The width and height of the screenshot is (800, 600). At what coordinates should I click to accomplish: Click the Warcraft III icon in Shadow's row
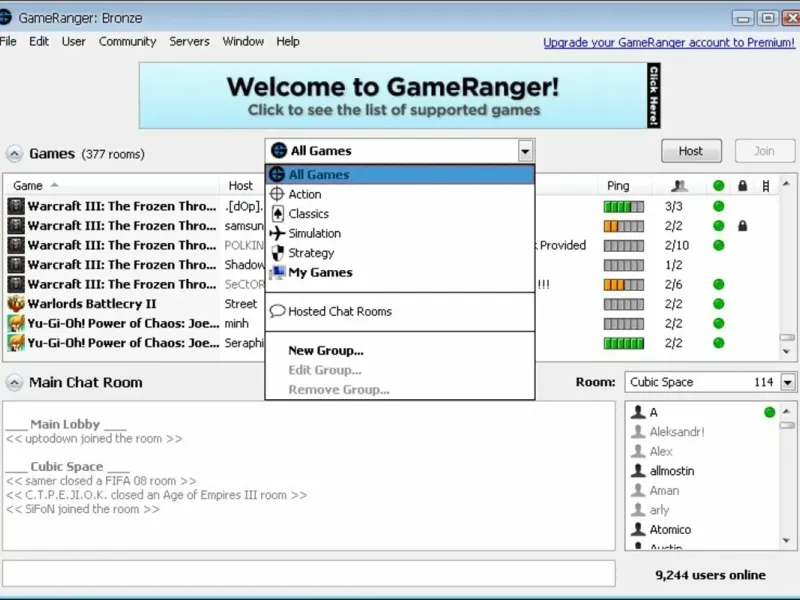pyautogui.click(x=16, y=265)
